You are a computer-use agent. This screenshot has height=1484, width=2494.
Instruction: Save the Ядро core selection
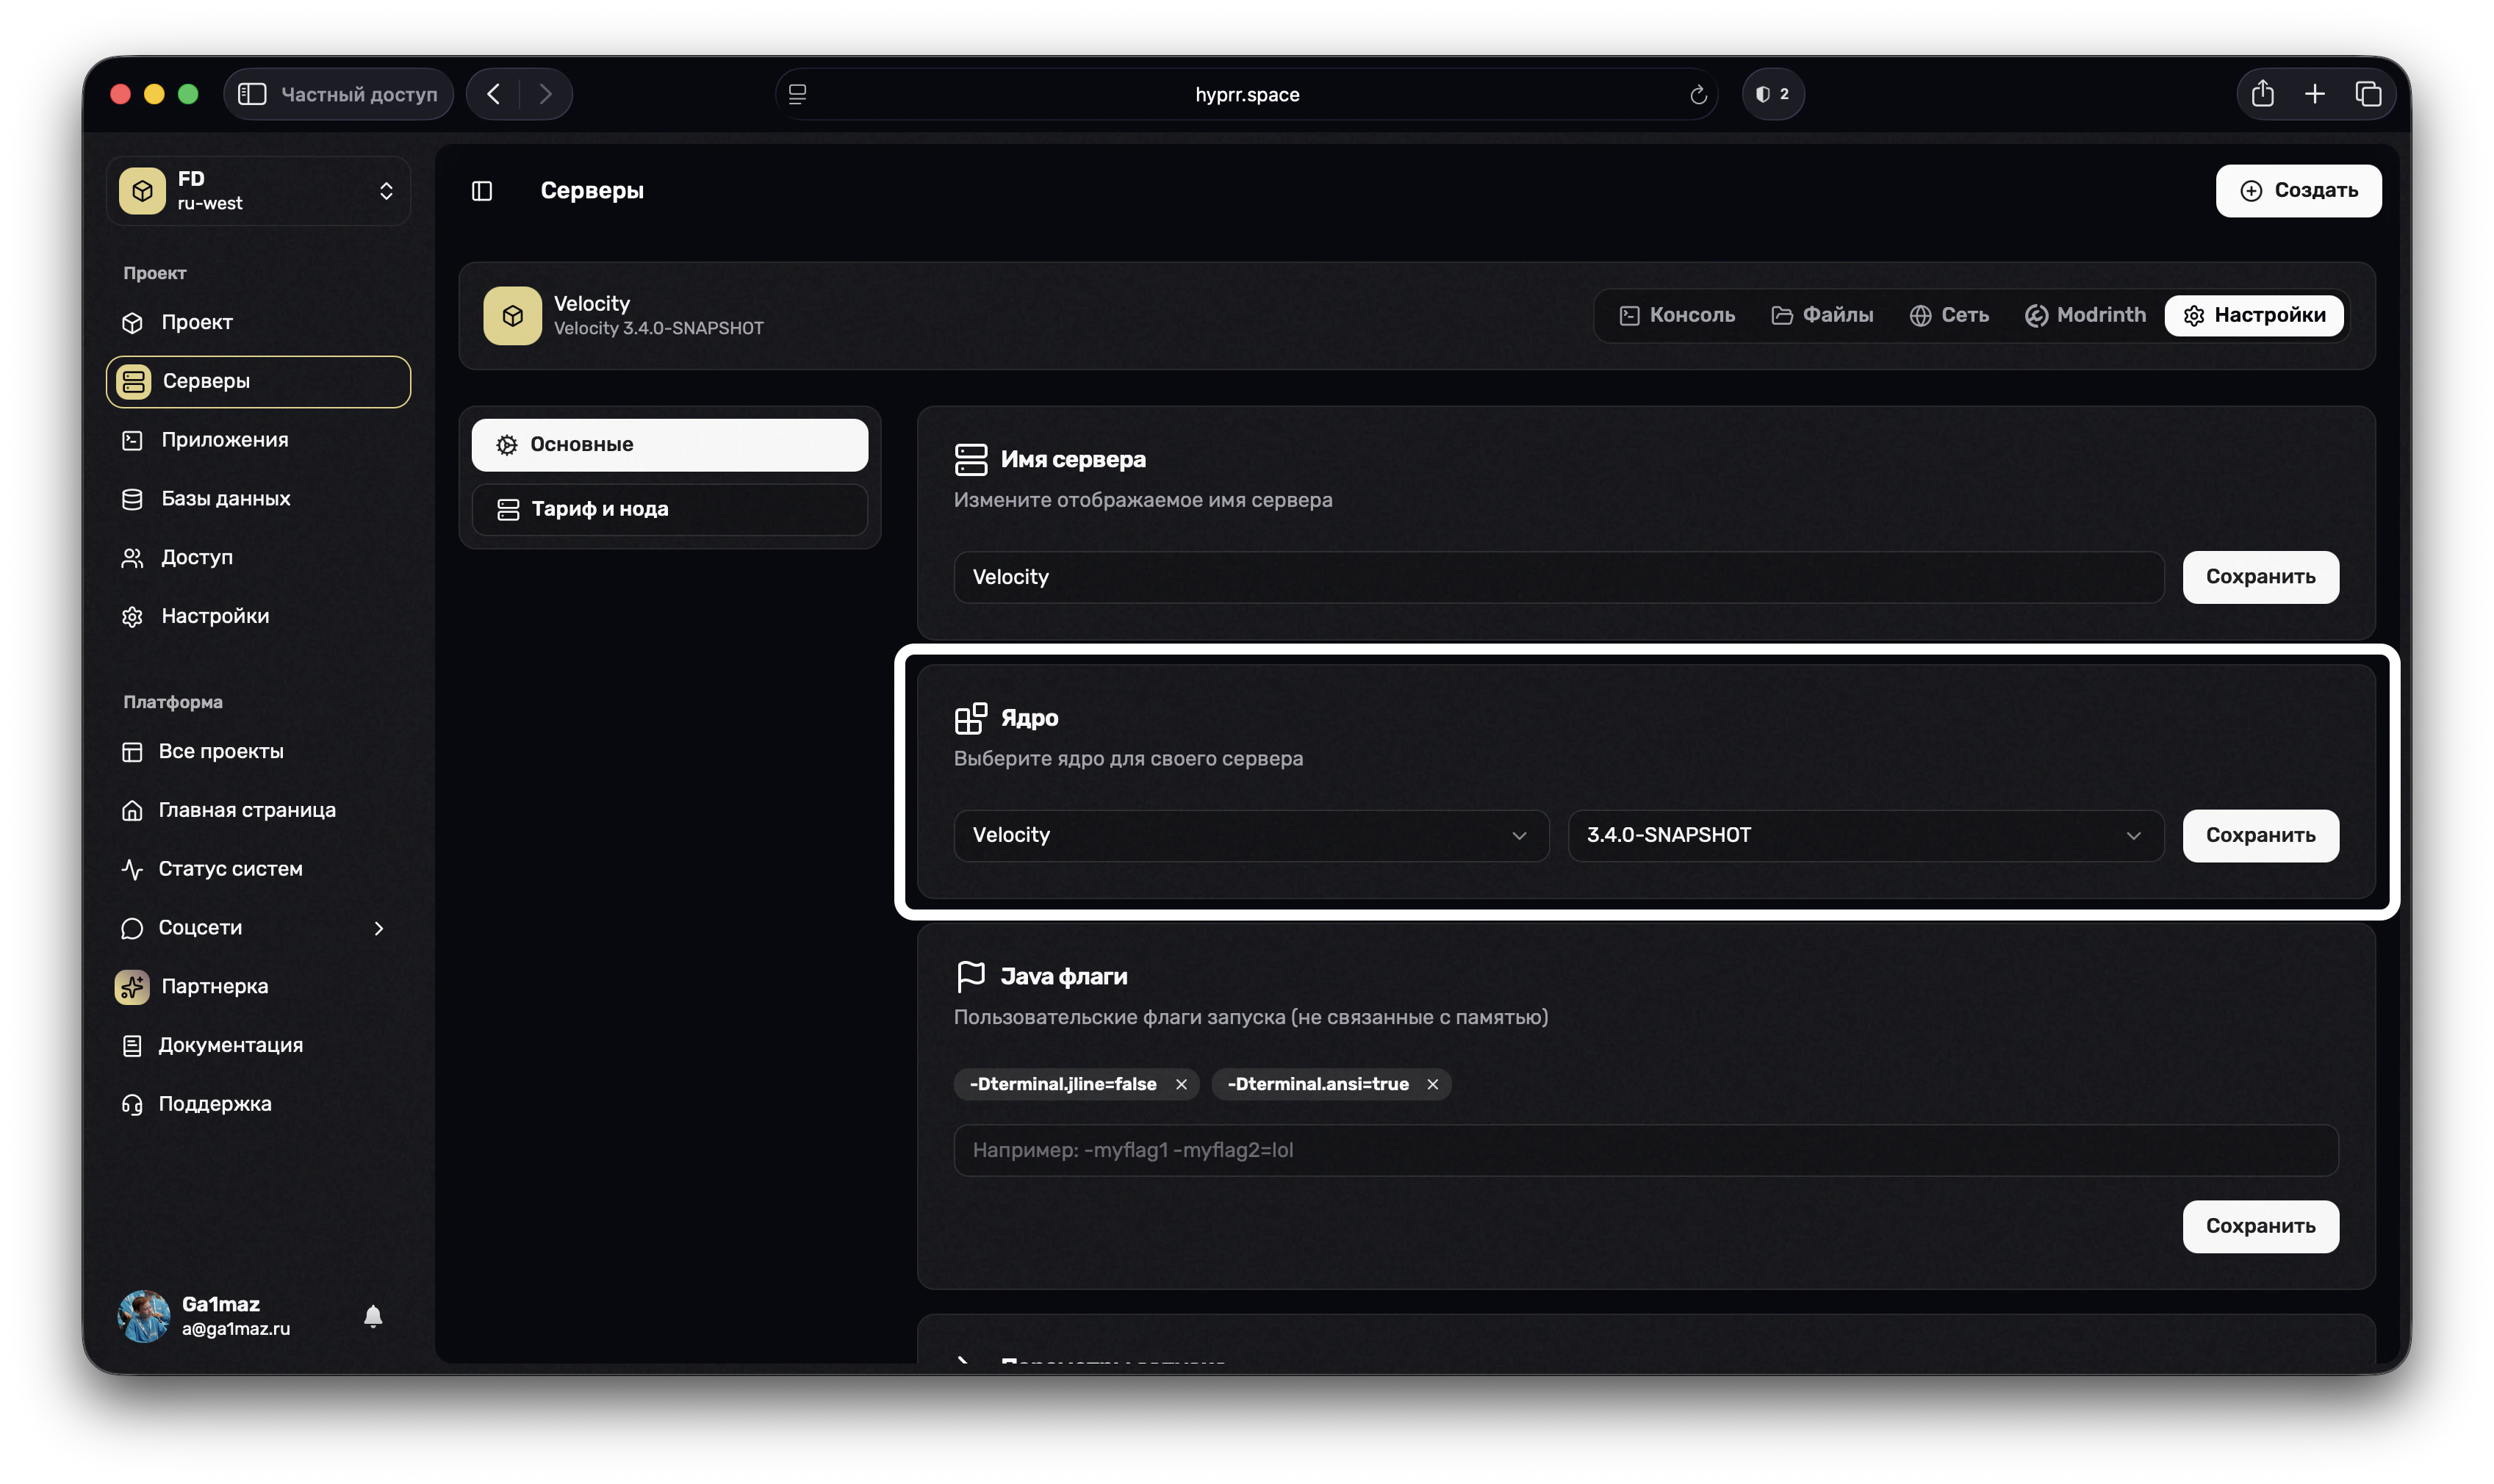(2260, 835)
